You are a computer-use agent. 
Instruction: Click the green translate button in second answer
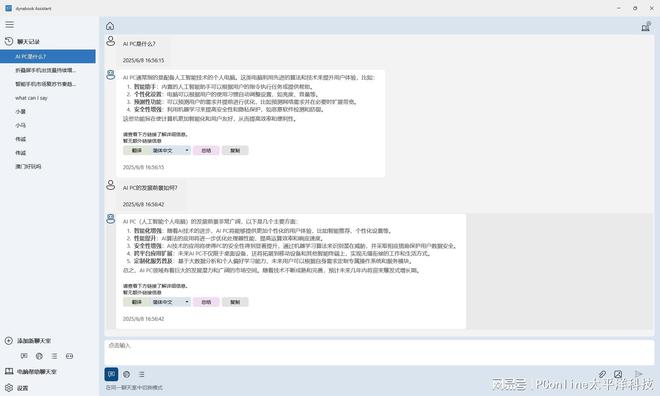[x=136, y=302]
